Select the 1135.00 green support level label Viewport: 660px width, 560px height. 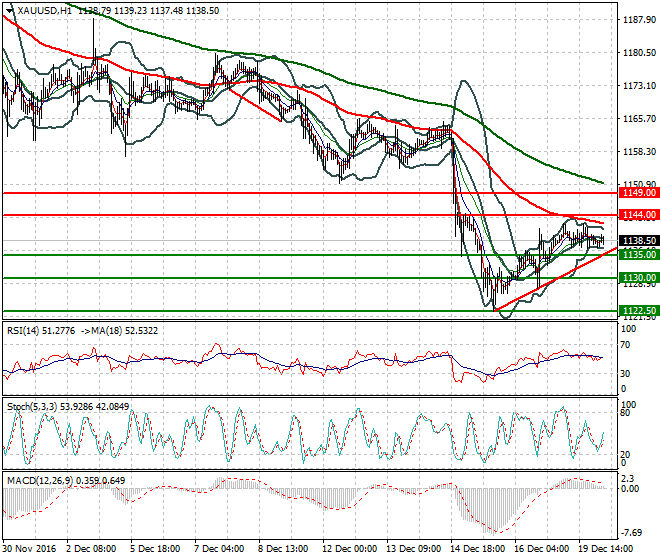pos(639,254)
